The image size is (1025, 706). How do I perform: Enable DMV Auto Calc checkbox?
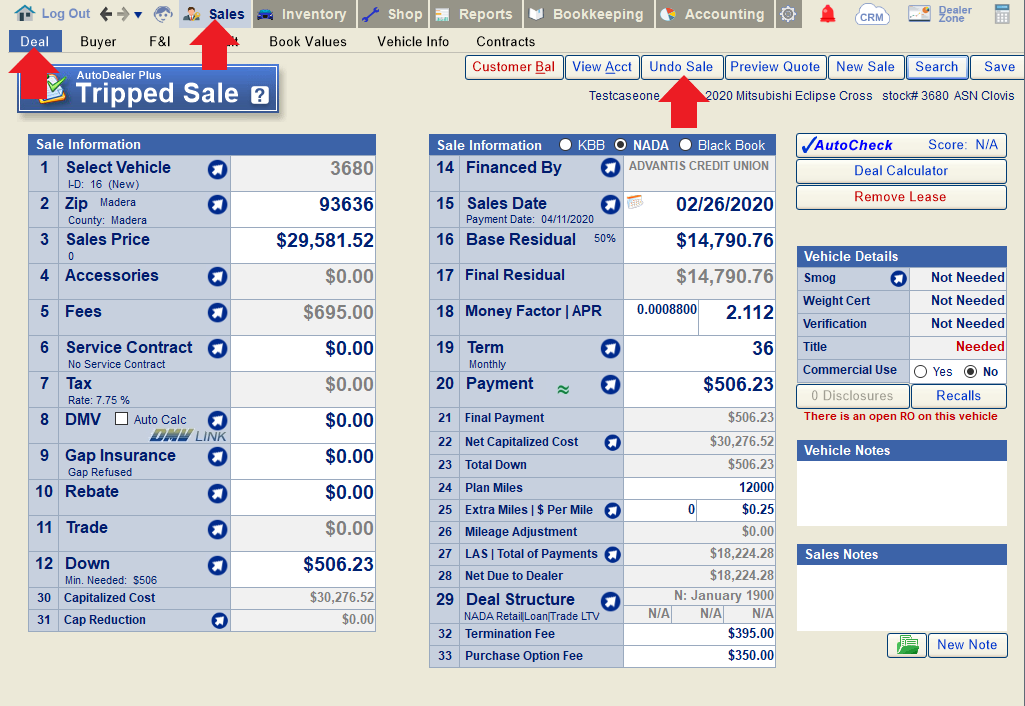122,418
